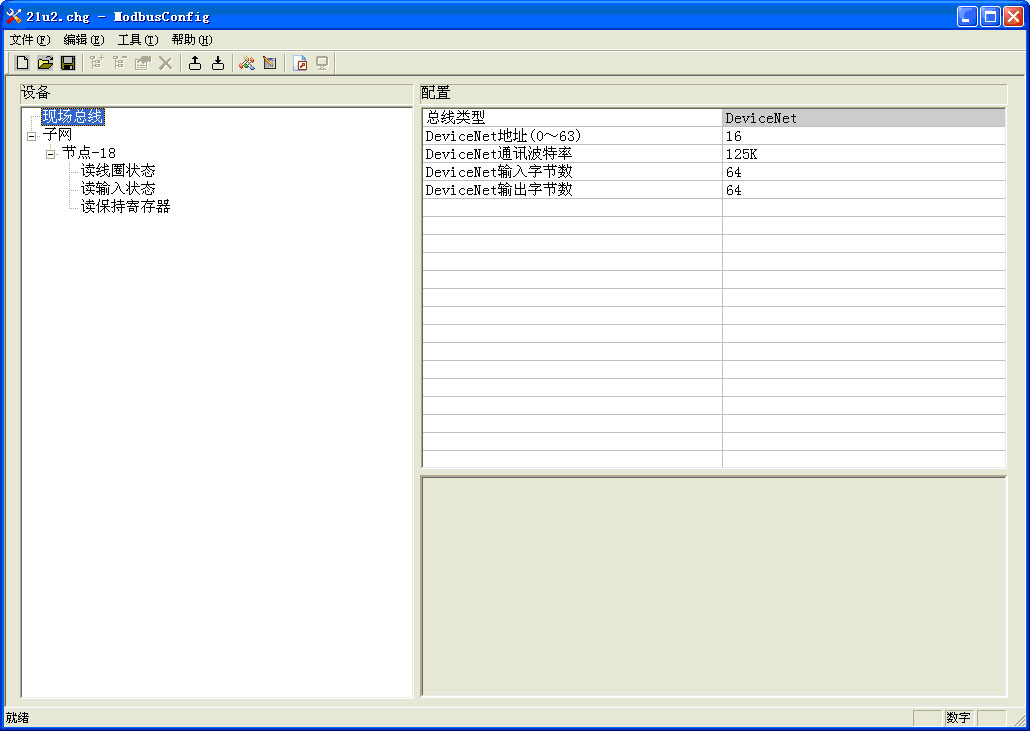Click the DeviceNet bus type value cell
The height and width of the screenshot is (731, 1030).
[x=862, y=118]
